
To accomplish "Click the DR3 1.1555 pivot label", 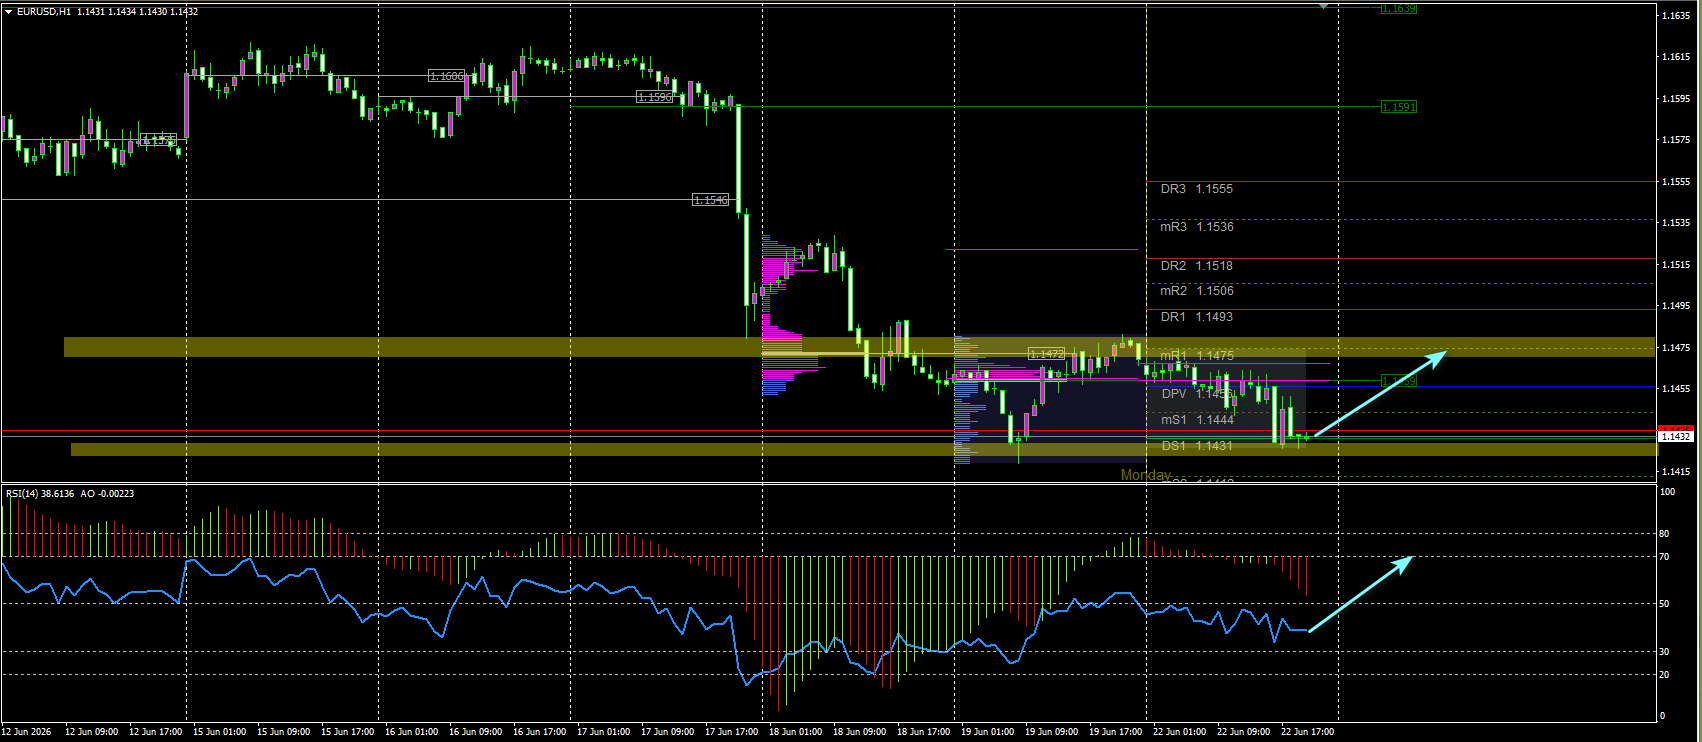I will [1197, 189].
